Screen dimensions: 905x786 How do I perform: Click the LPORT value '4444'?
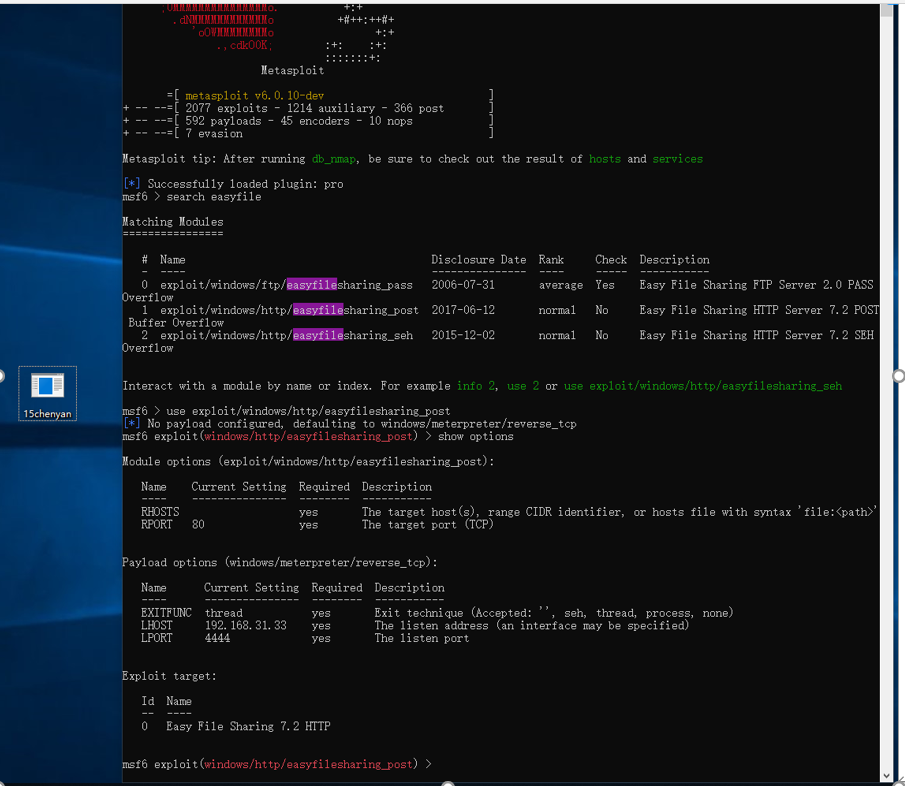pos(217,639)
